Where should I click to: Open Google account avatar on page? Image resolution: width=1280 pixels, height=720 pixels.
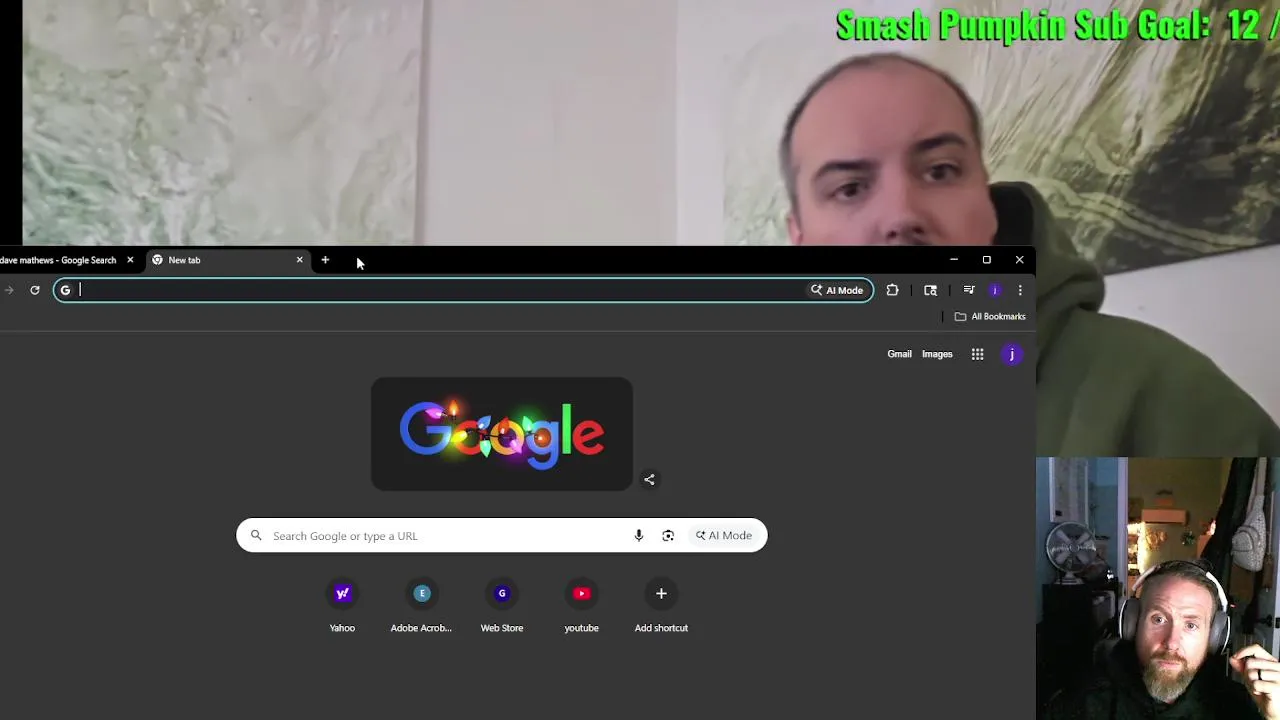pos(1012,354)
